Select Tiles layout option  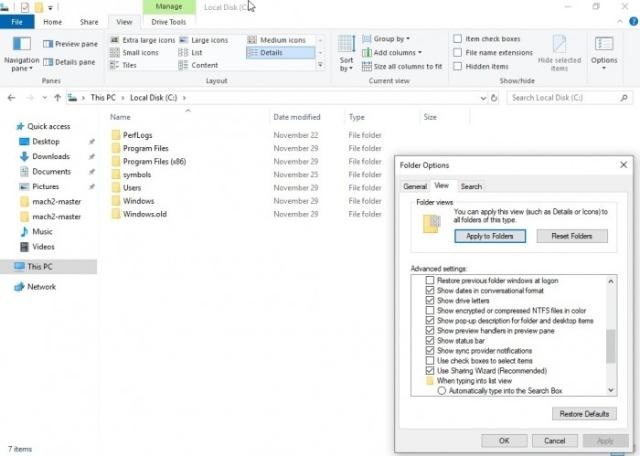123,65
